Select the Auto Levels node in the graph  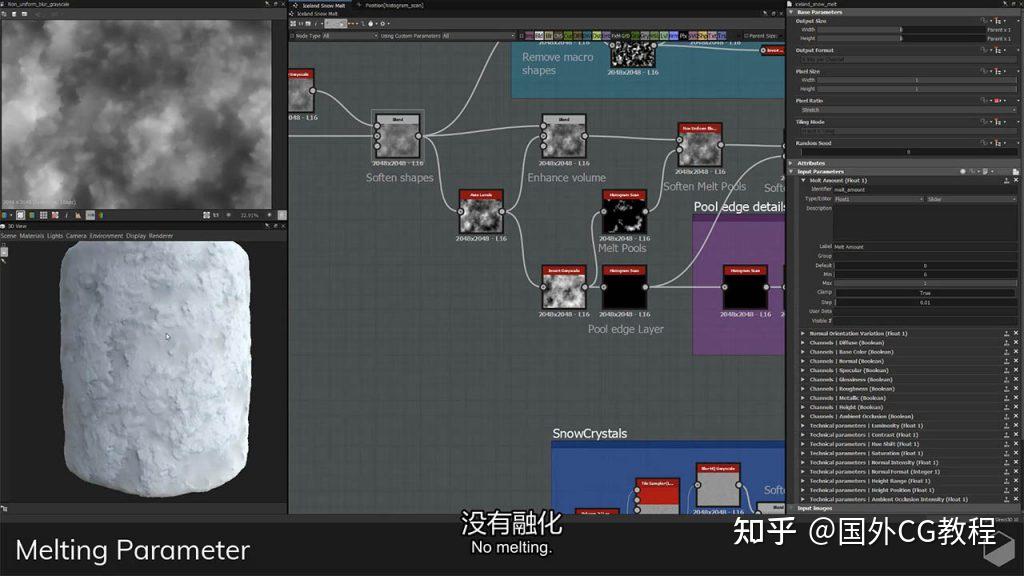(x=481, y=211)
